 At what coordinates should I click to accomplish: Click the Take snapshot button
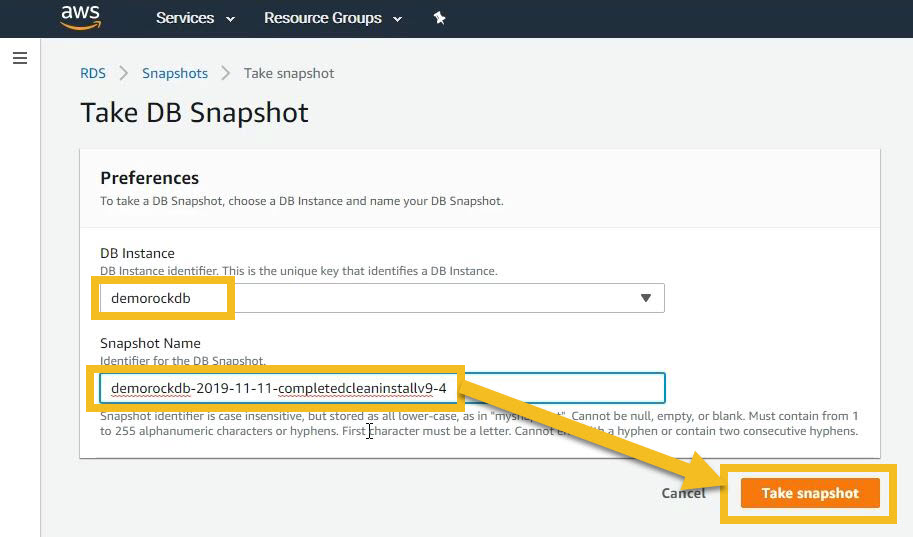[810, 493]
